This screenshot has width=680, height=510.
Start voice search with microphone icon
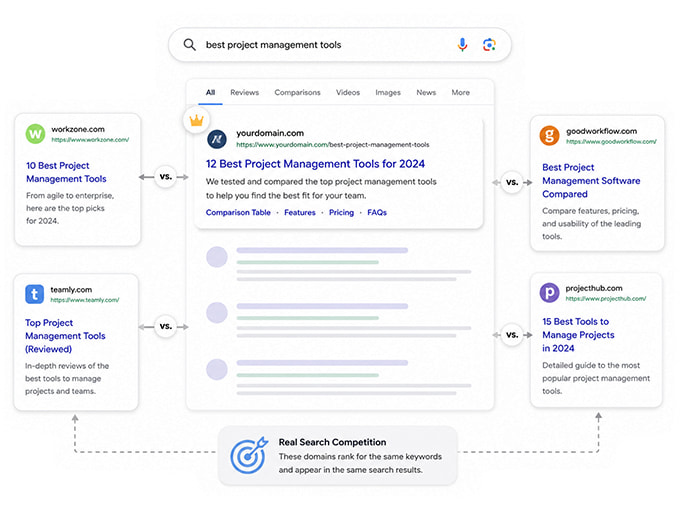462,45
